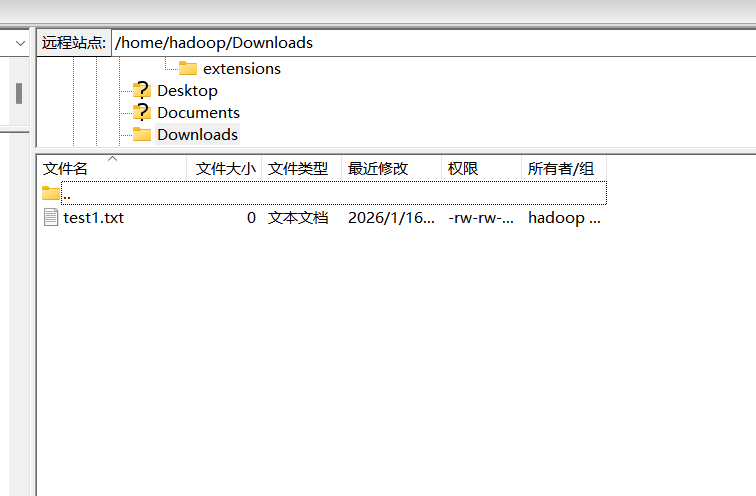Sort by 权限 column header
This screenshot has width=756, height=496.
481,169
